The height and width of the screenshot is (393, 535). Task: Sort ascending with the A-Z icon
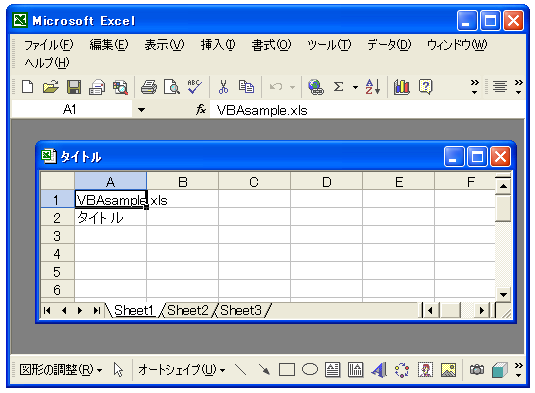click(x=373, y=87)
